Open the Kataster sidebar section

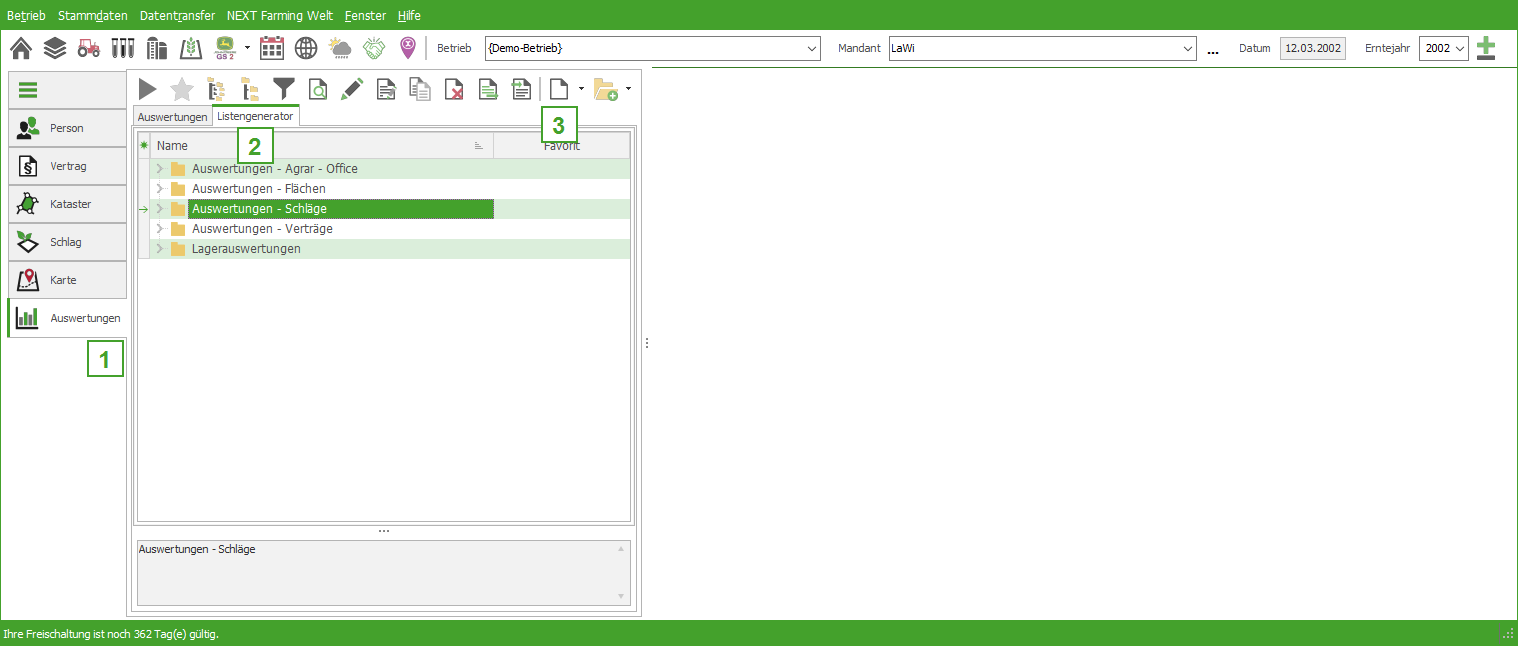[67, 204]
